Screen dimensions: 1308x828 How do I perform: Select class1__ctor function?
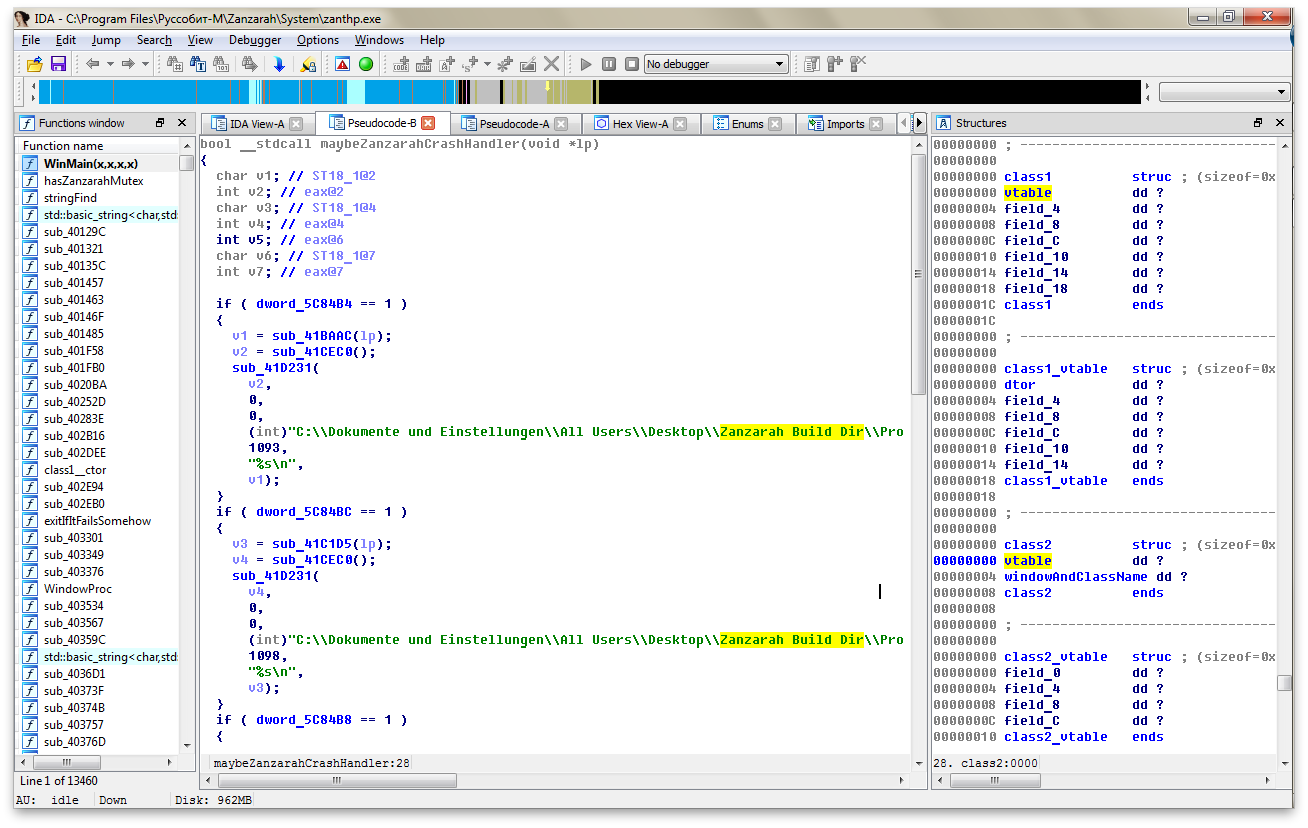click(x=75, y=470)
